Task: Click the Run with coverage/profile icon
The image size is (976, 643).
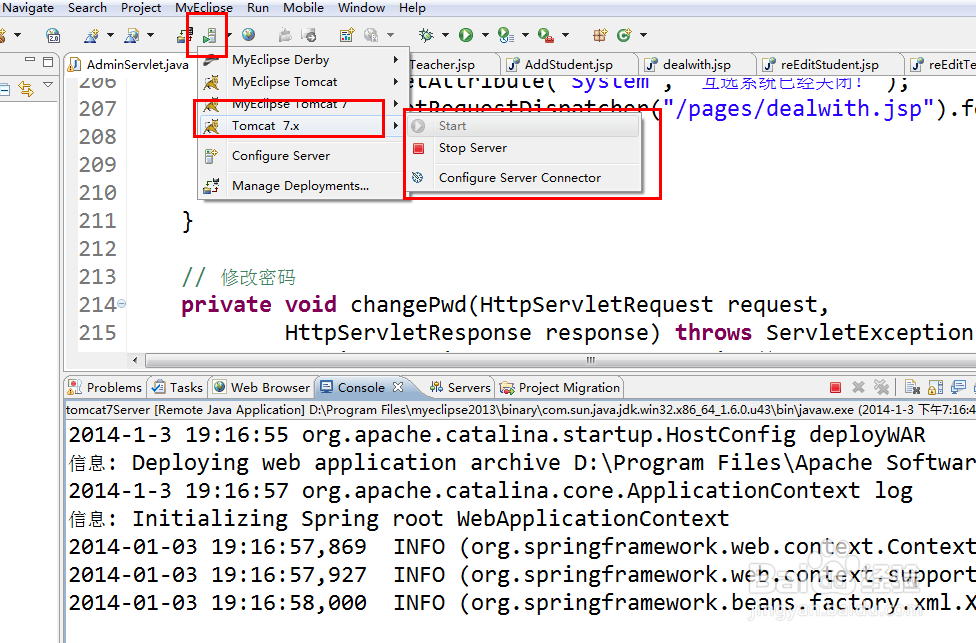Action: (x=505, y=35)
